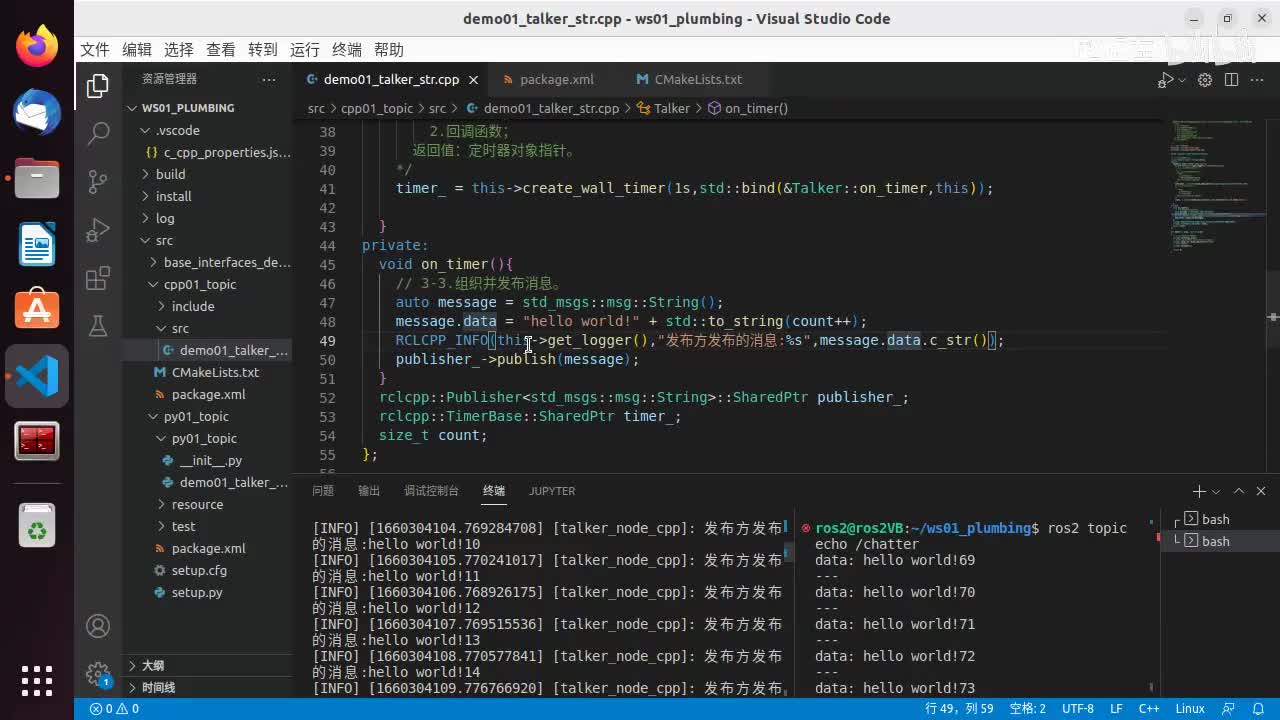Expand the 大纲 outline section
The image size is (1280, 720).
point(152,665)
